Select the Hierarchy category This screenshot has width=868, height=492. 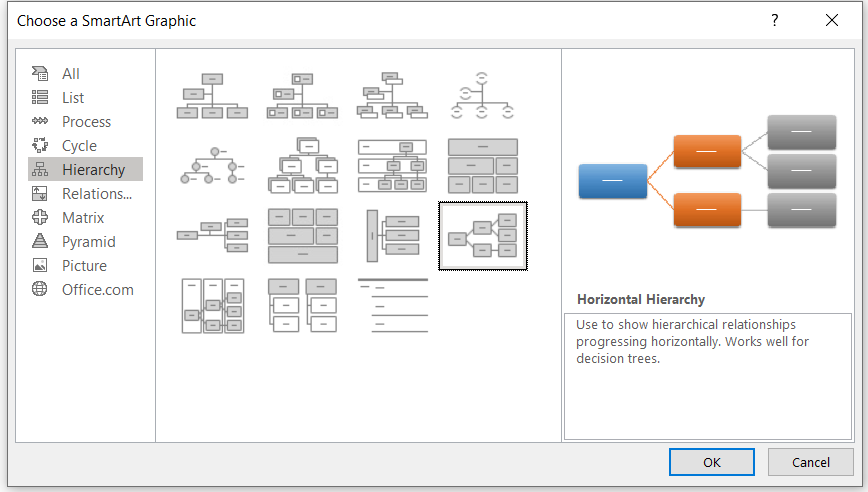85,169
